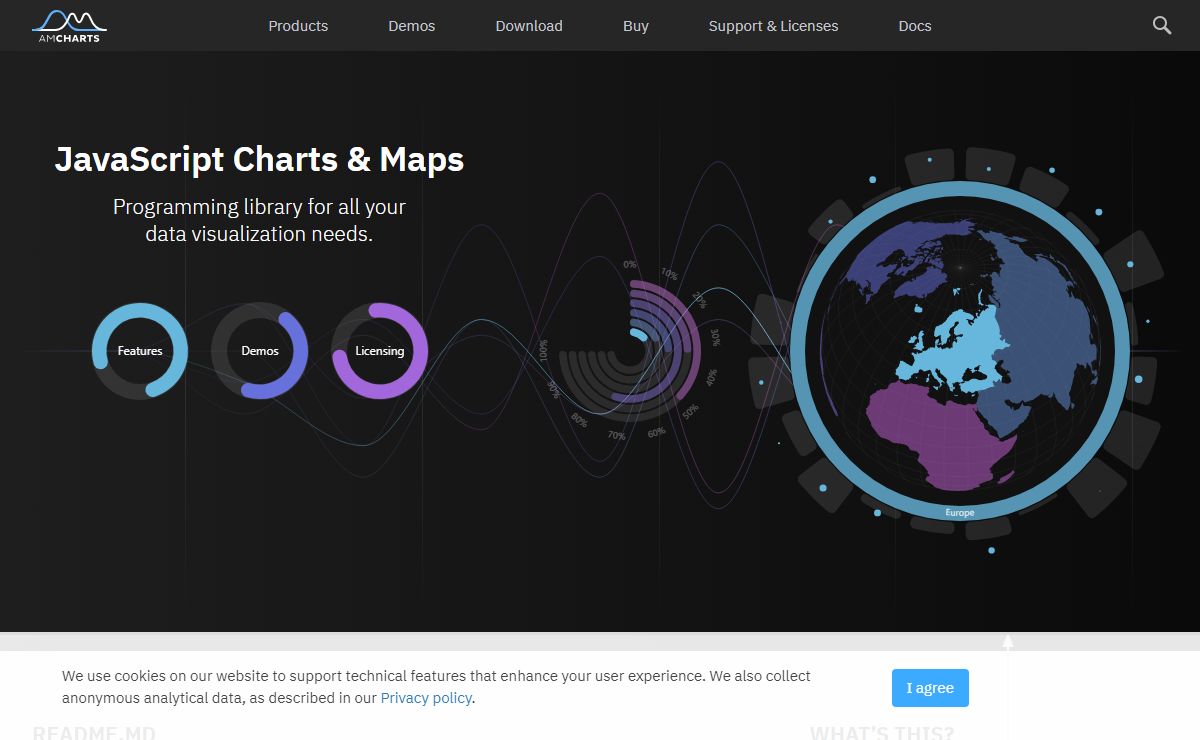Click the radial percentage bar chart
Viewport: 1200px width, 740px height.
click(x=632, y=352)
